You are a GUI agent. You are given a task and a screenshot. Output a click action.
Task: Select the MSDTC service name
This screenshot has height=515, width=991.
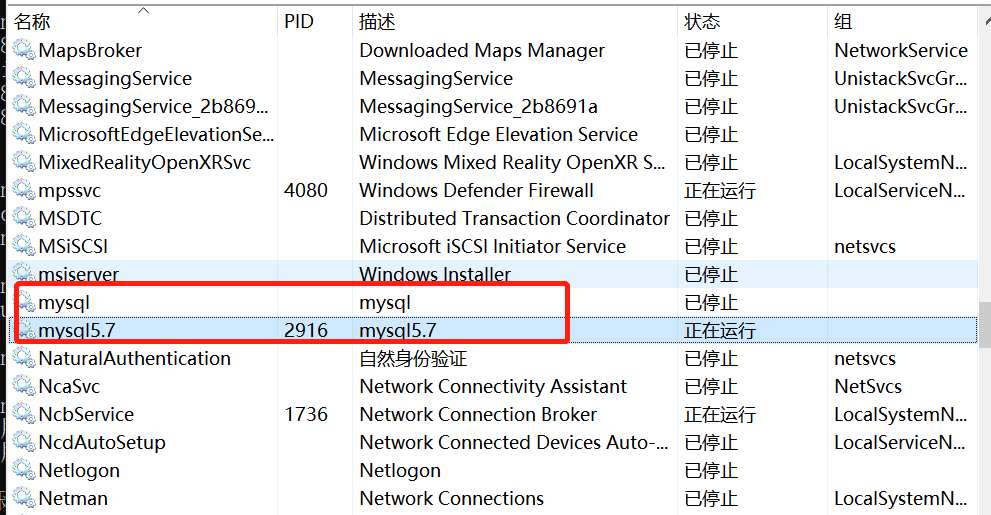pyautogui.click(x=70, y=218)
